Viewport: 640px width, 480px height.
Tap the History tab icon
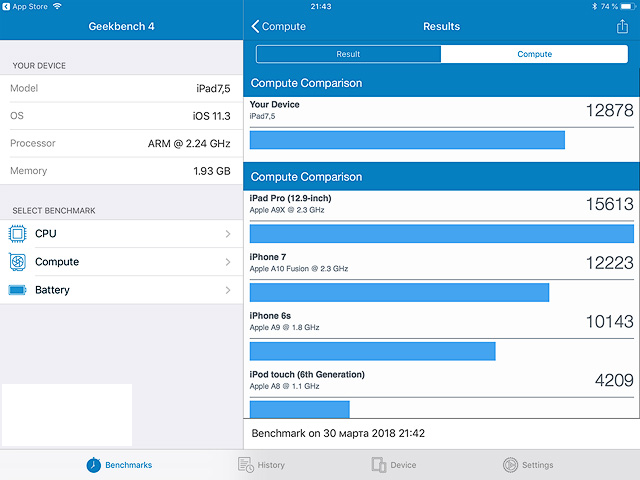coord(246,465)
